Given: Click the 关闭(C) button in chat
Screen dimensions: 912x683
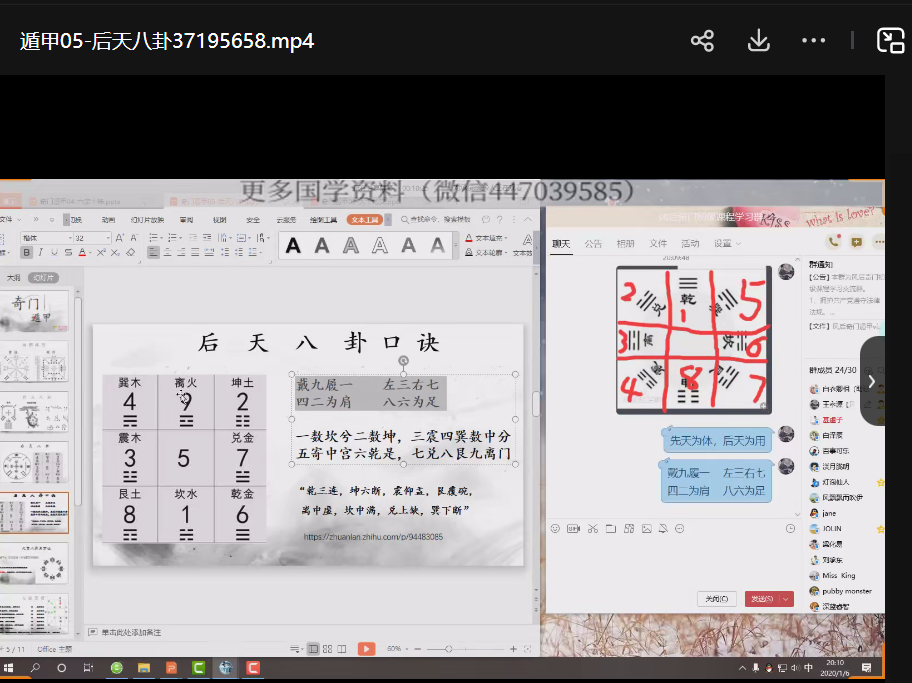Looking at the screenshot, I should 716,599.
